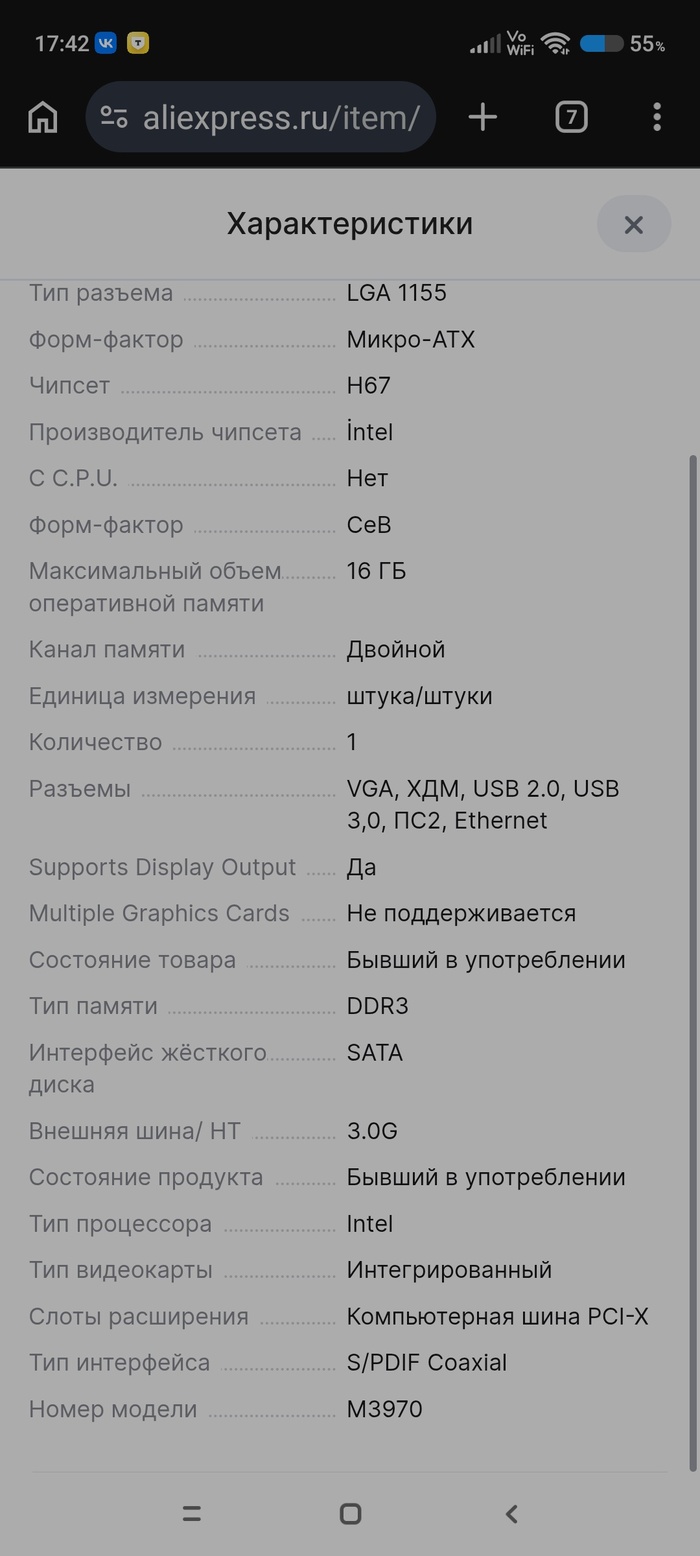Open a new tab with plus icon

(483, 118)
